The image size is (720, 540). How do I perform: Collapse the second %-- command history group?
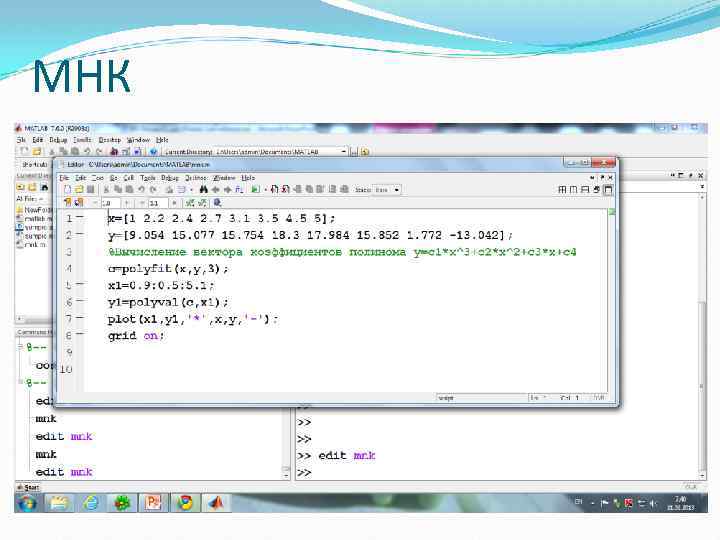click(x=20, y=382)
